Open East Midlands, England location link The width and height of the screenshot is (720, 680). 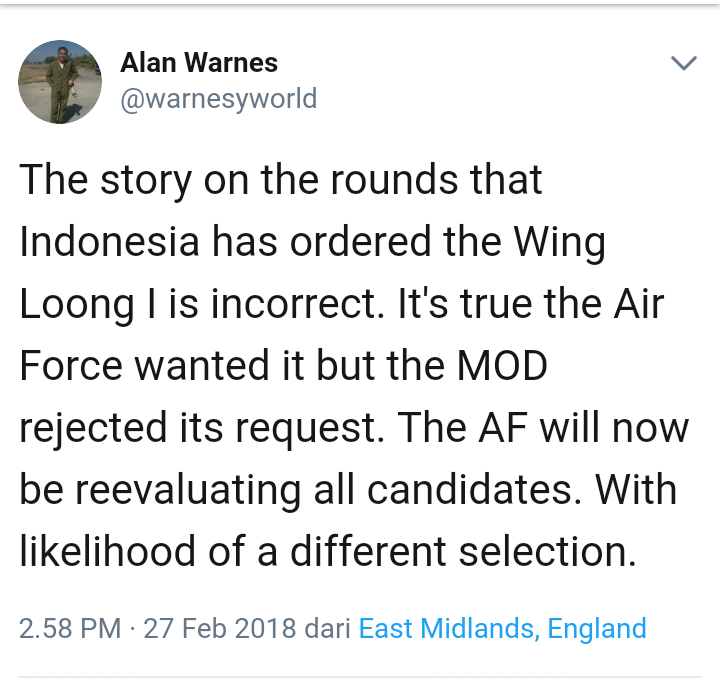502,628
